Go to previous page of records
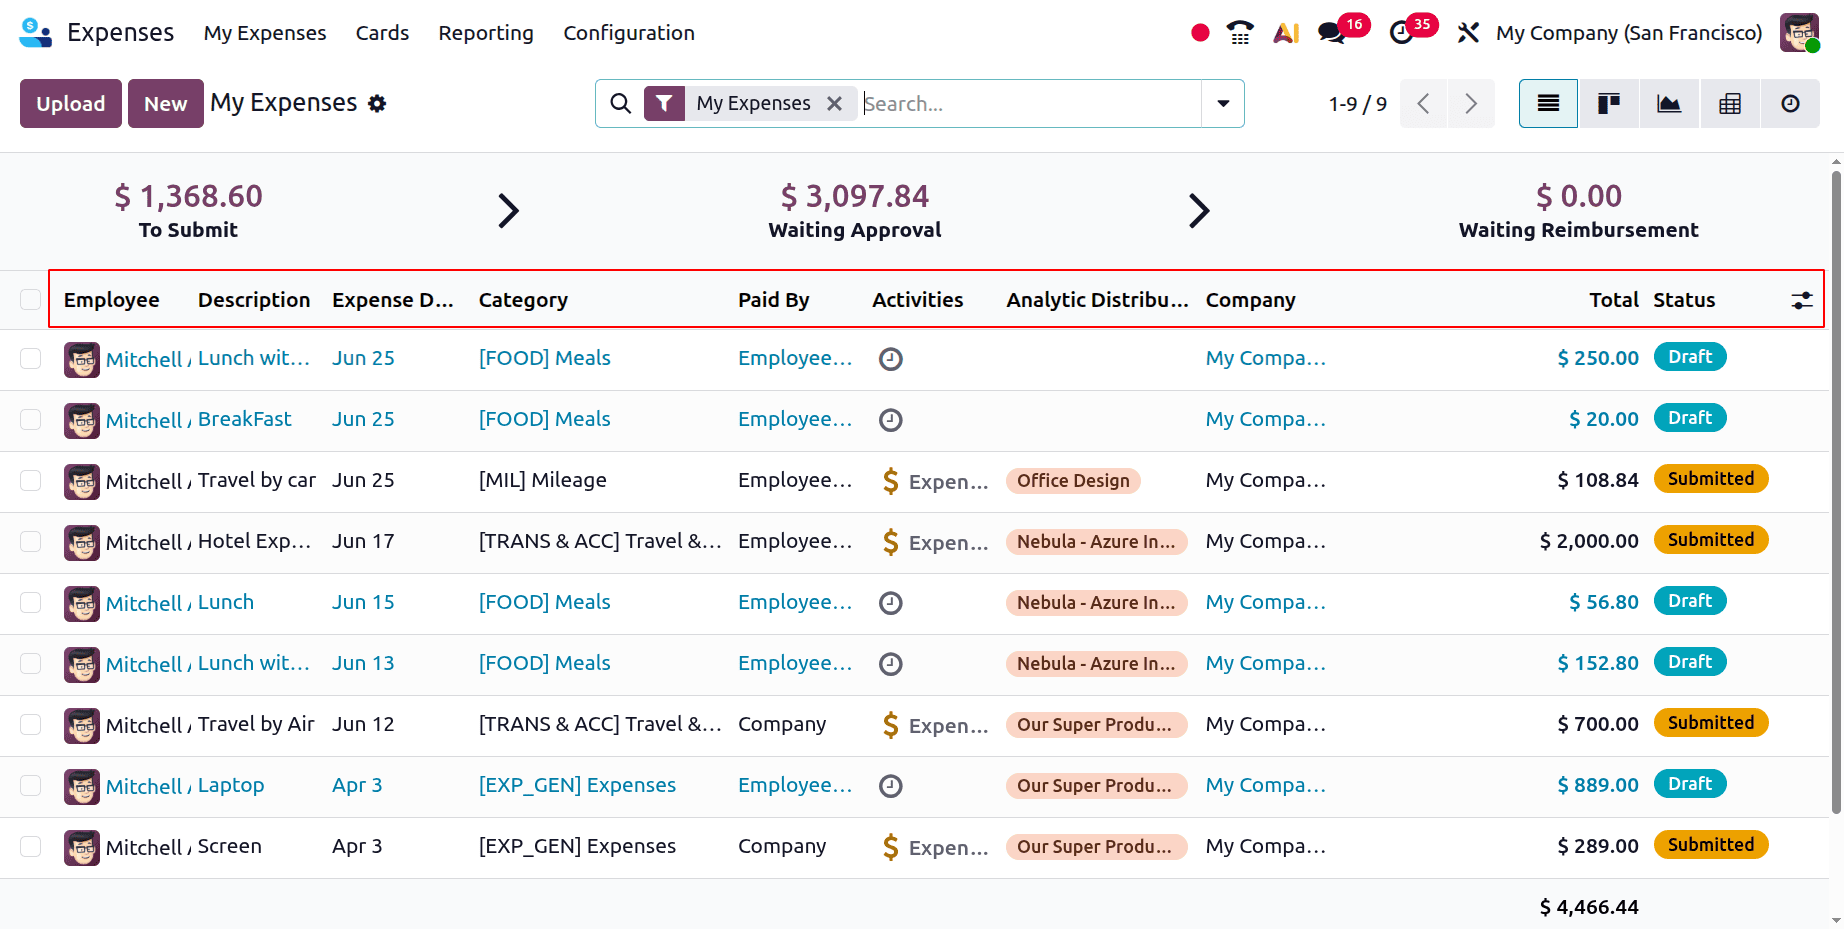1844x929 pixels. 1423,103
